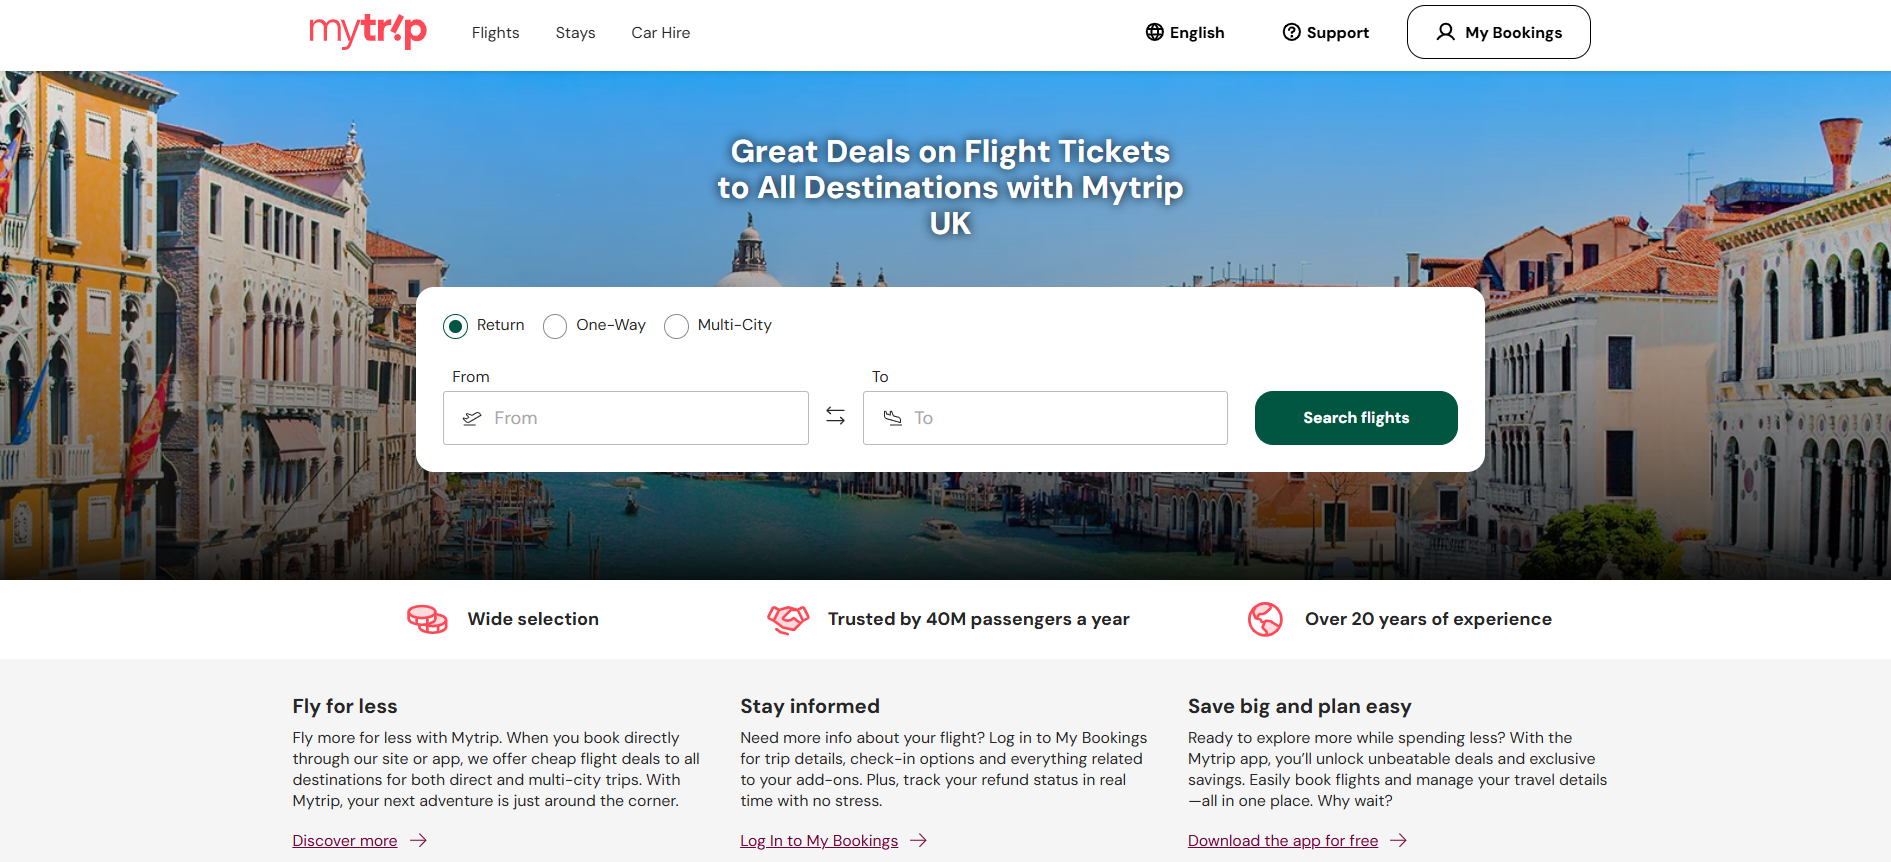Swap From and To destinations
The height and width of the screenshot is (862, 1891).
[836, 415]
